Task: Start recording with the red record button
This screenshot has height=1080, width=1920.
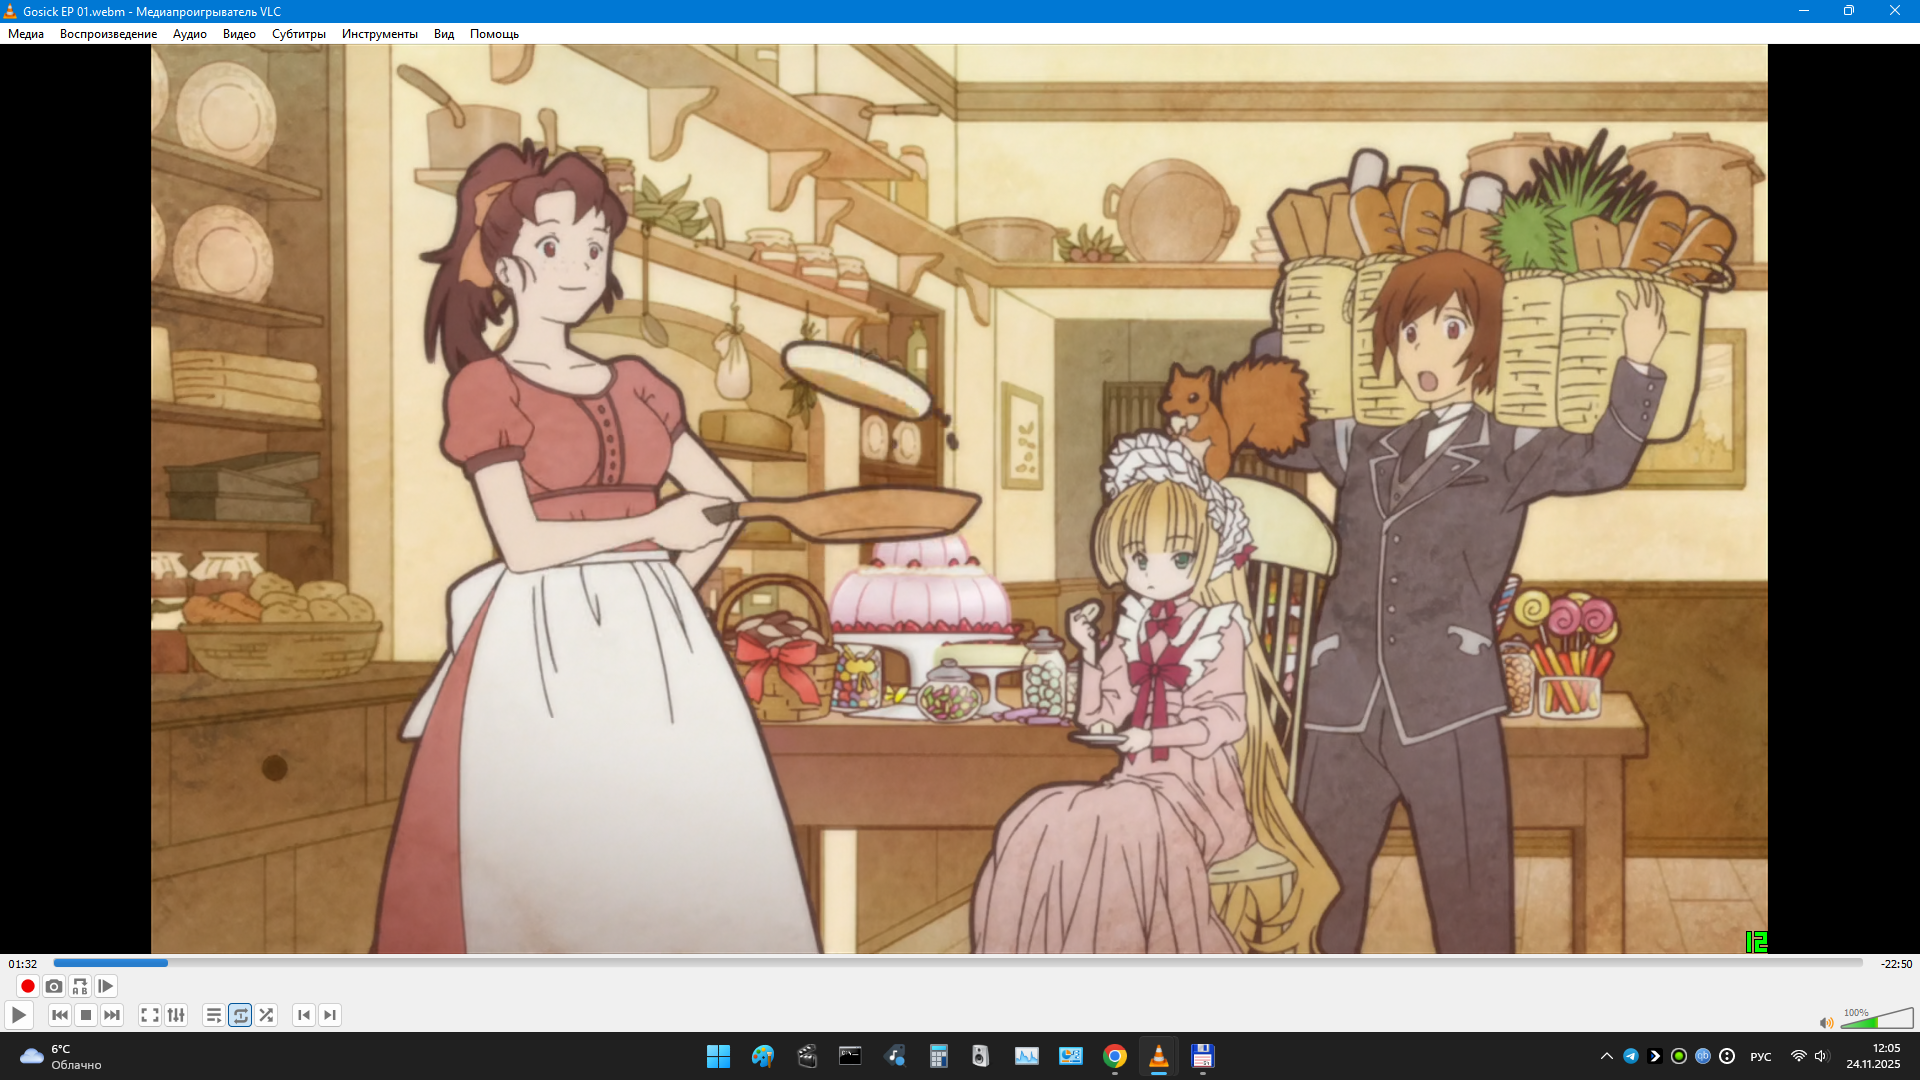Action: 28,986
